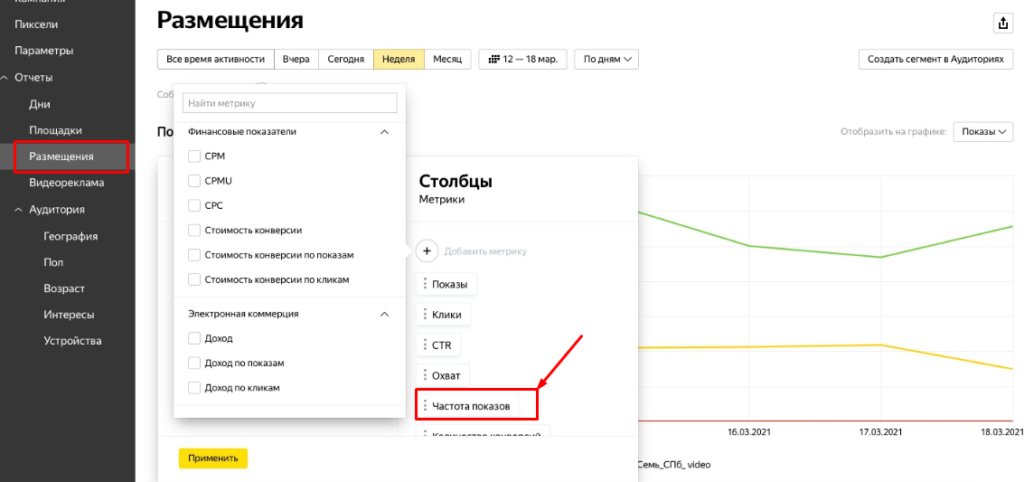Select the Показы metric chip
Image resolution: width=1024 pixels, height=482 pixels.
tap(446, 285)
